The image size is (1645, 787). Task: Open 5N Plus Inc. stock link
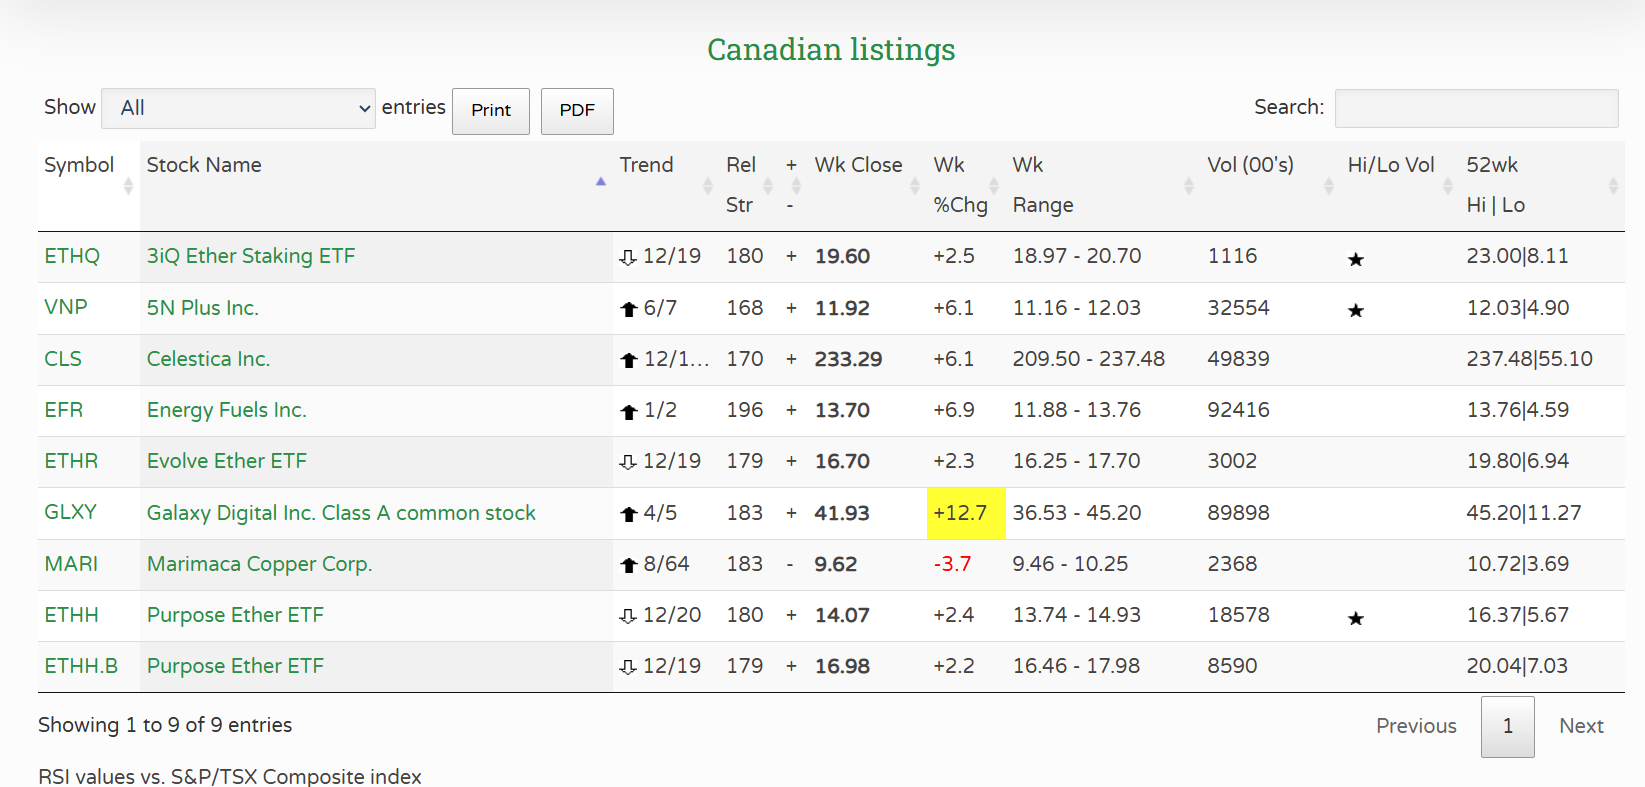coord(203,307)
